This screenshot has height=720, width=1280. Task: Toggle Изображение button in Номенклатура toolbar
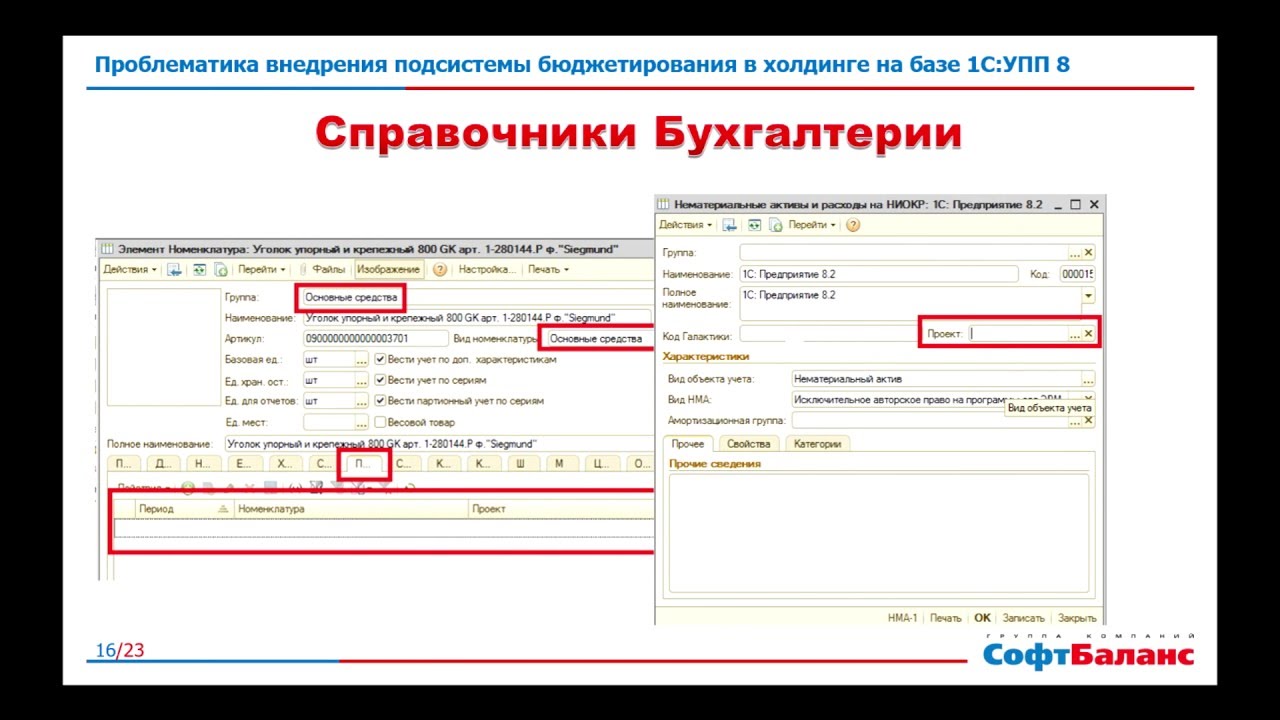[x=388, y=270]
